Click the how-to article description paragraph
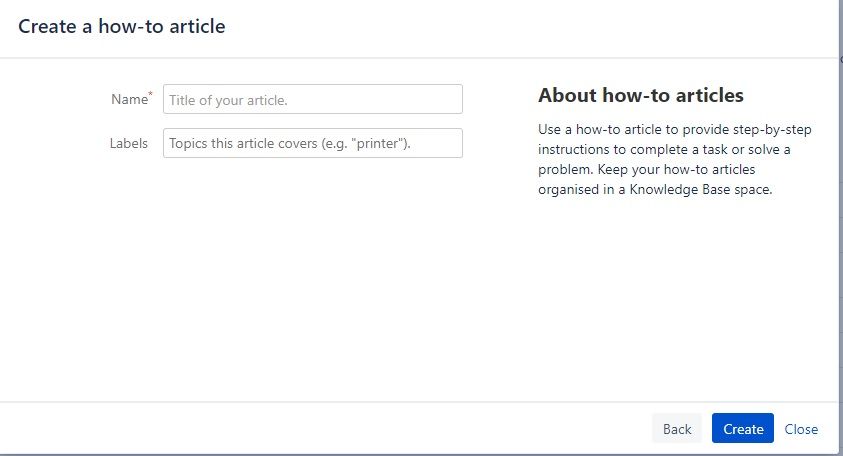 [675, 159]
